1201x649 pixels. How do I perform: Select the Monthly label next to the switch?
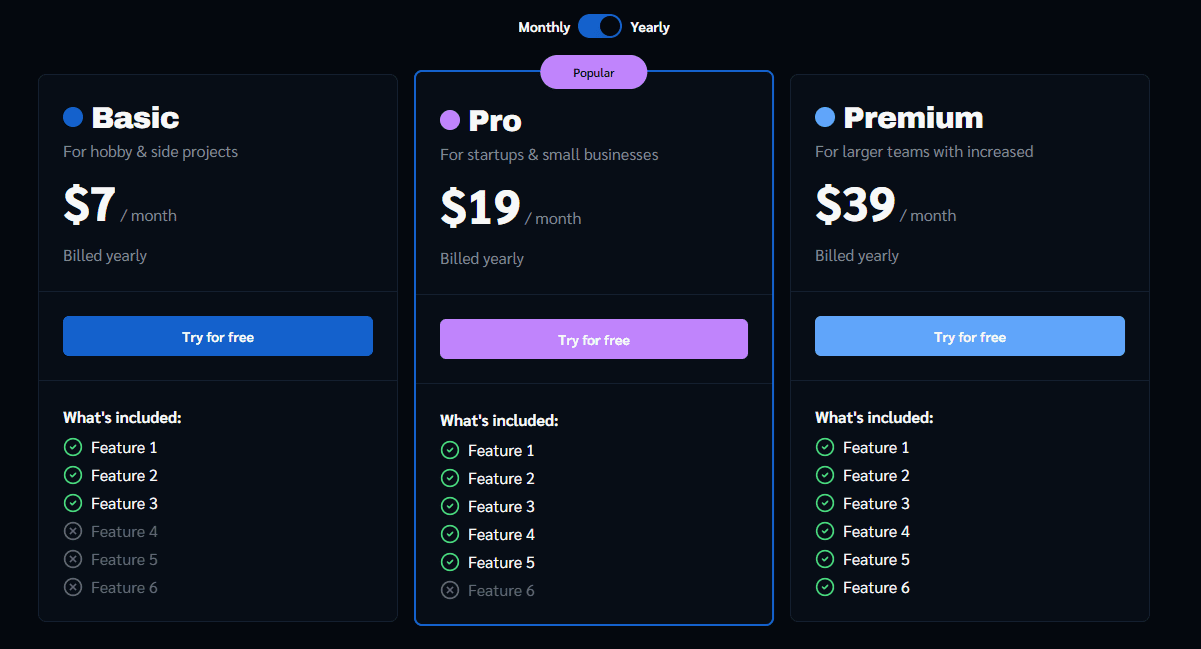click(543, 27)
